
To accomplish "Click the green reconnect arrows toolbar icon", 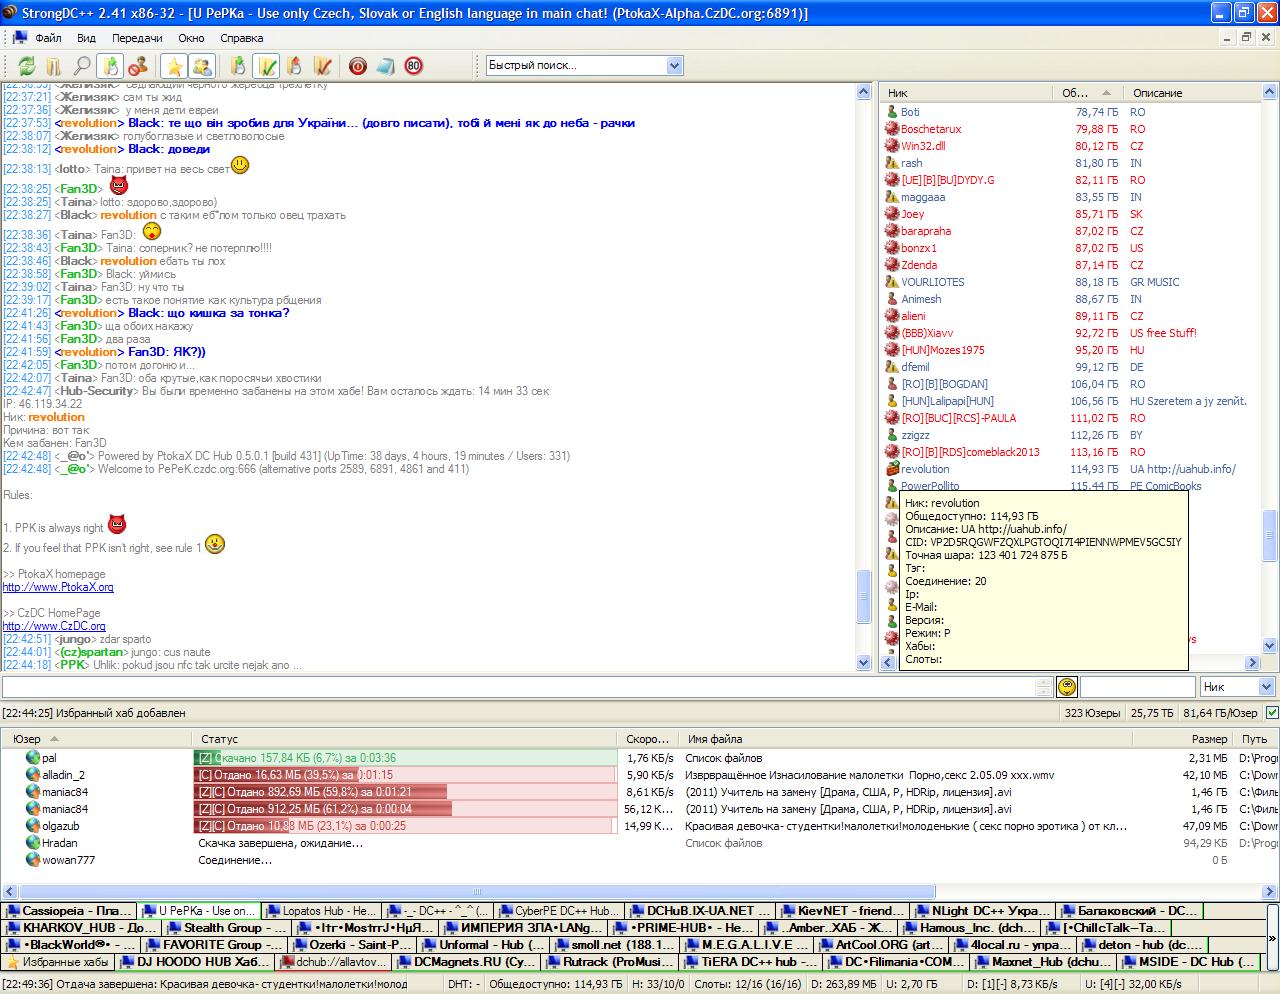I will coord(27,66).
